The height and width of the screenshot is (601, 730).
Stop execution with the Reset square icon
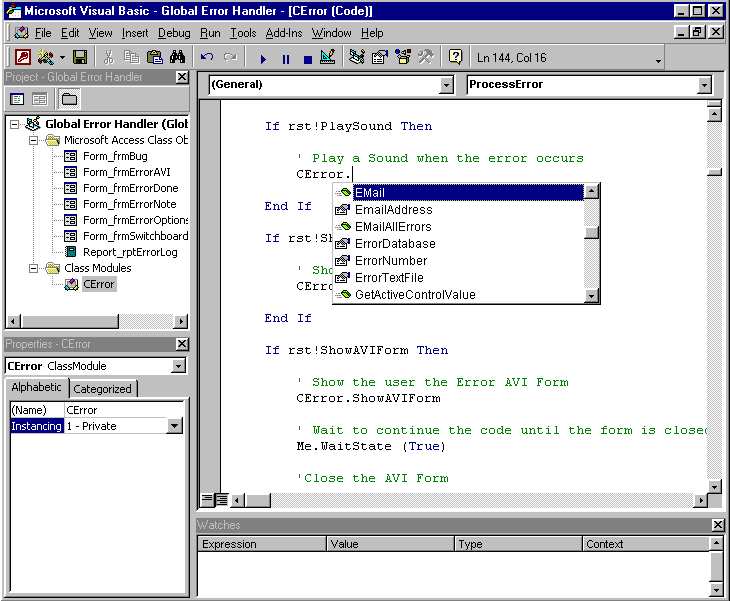pos(307,59)
